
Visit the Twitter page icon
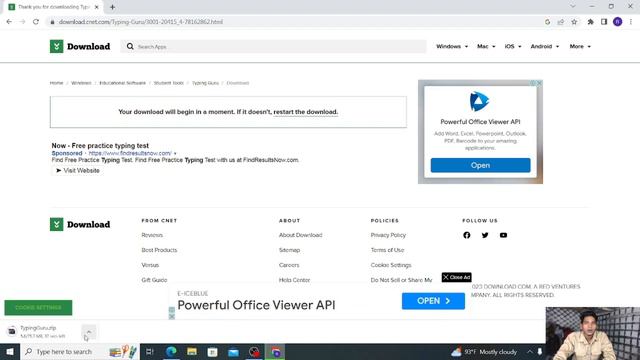pos(485,235)
